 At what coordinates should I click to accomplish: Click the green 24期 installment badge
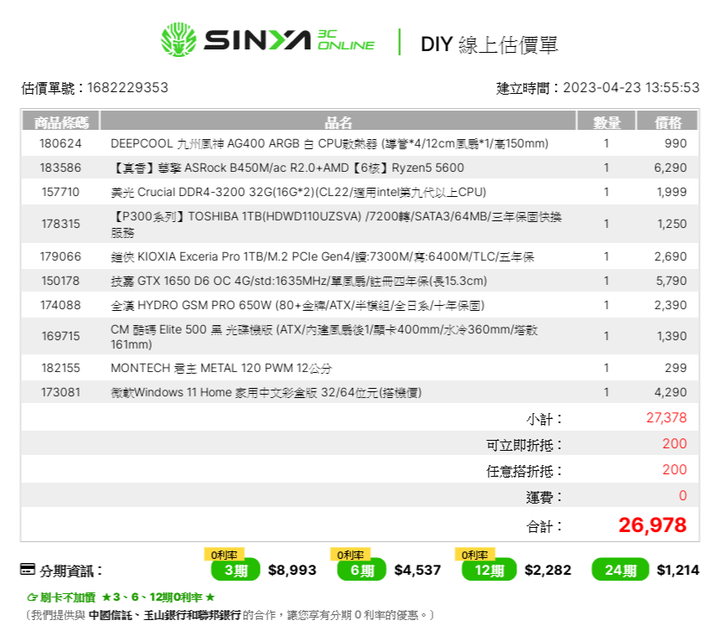(620, 570)
